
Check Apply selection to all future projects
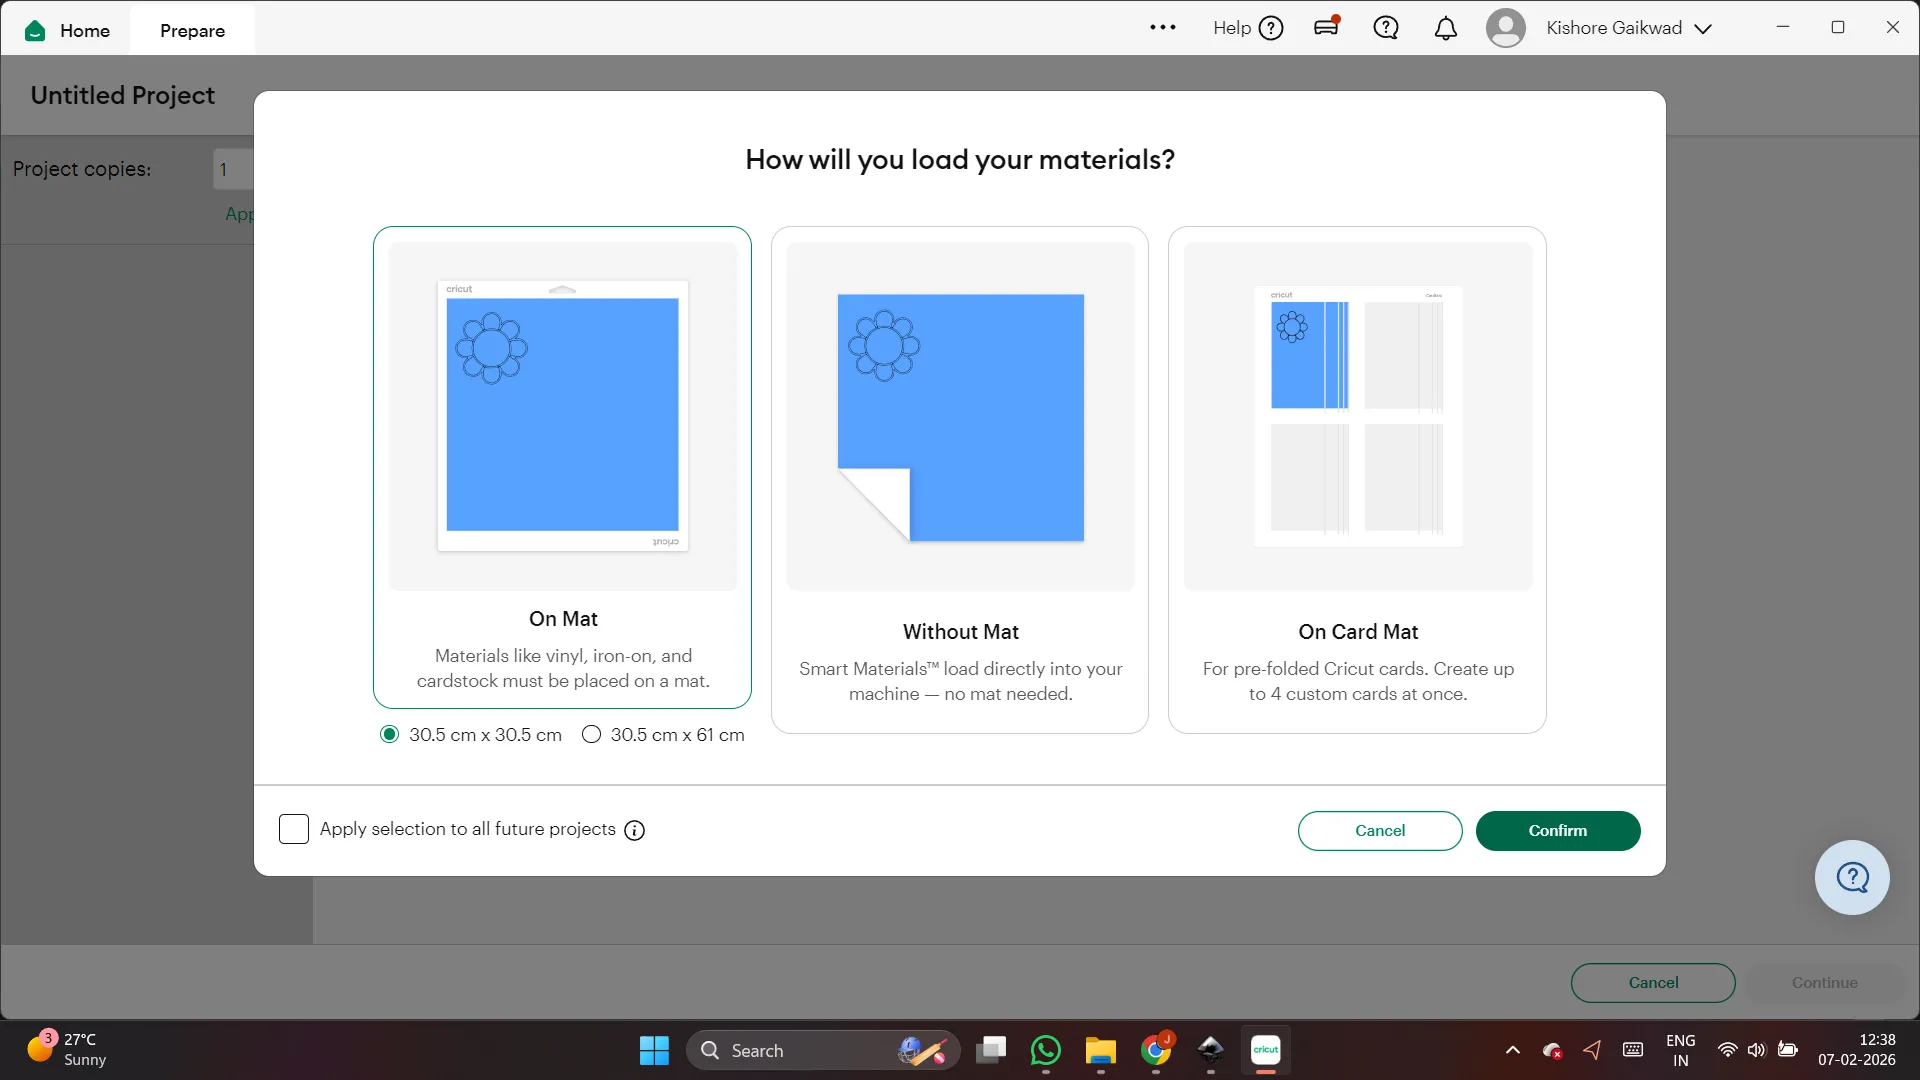click(294, 829)
